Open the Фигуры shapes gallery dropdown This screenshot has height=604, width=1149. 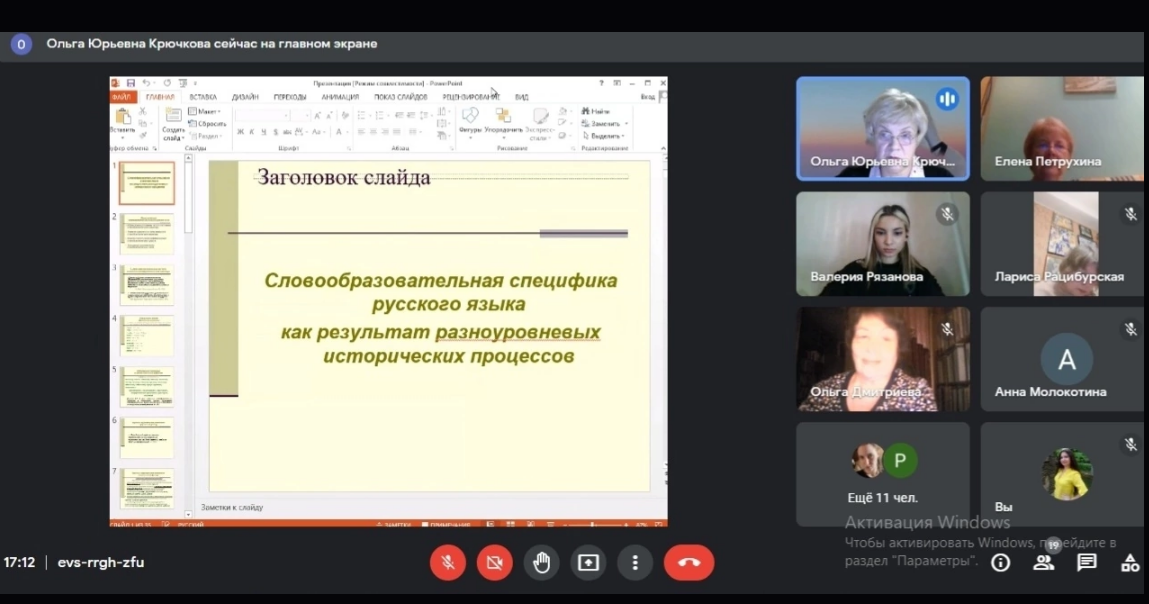(x=470, y=121)
